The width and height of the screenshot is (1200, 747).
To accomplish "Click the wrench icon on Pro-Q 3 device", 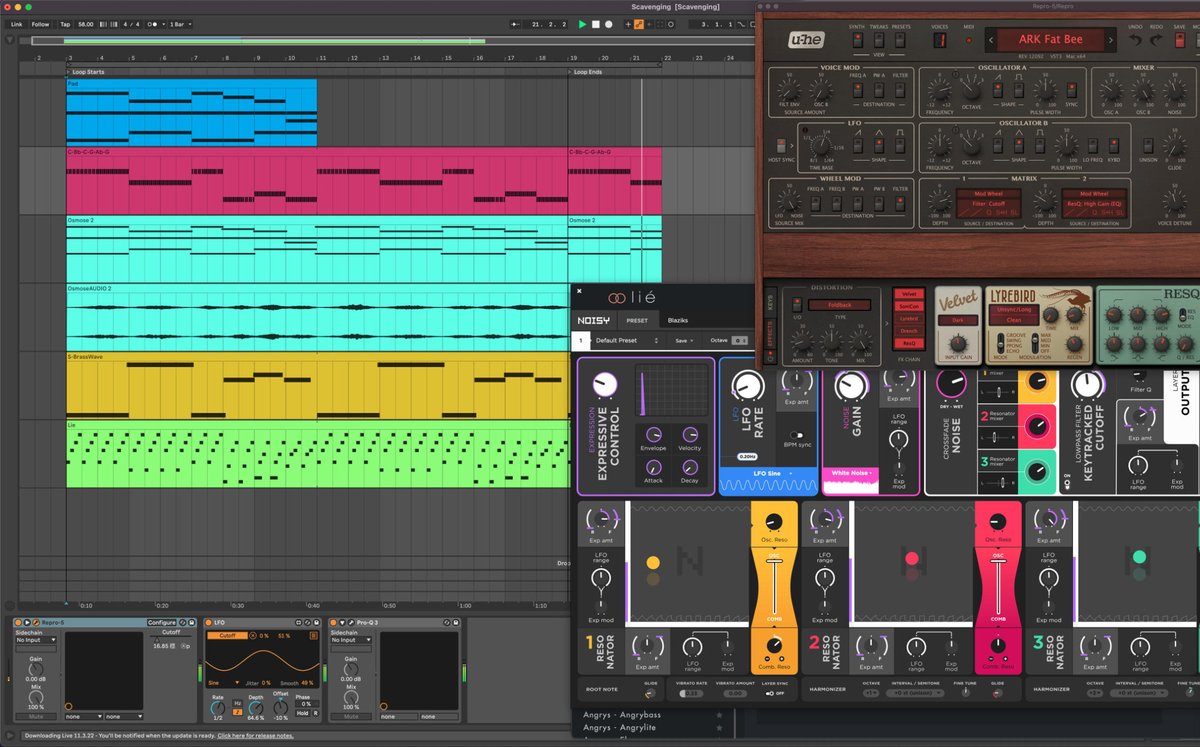I will [351, 622].
